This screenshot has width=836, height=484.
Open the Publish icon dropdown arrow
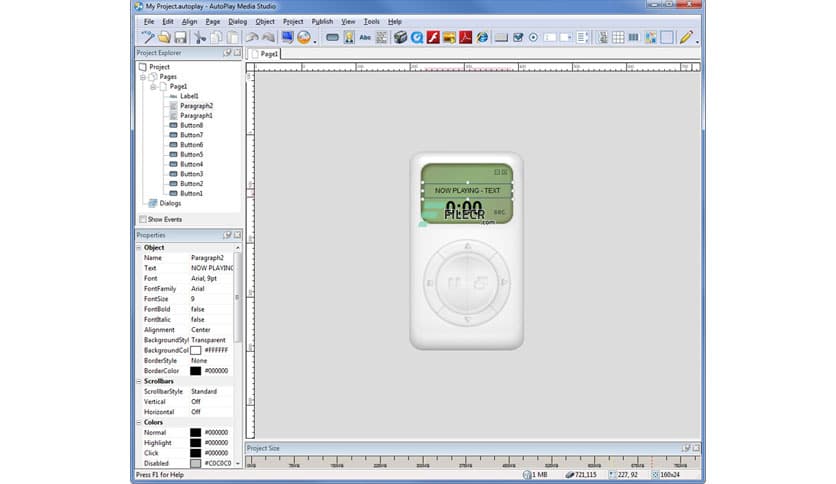[315, 40]
